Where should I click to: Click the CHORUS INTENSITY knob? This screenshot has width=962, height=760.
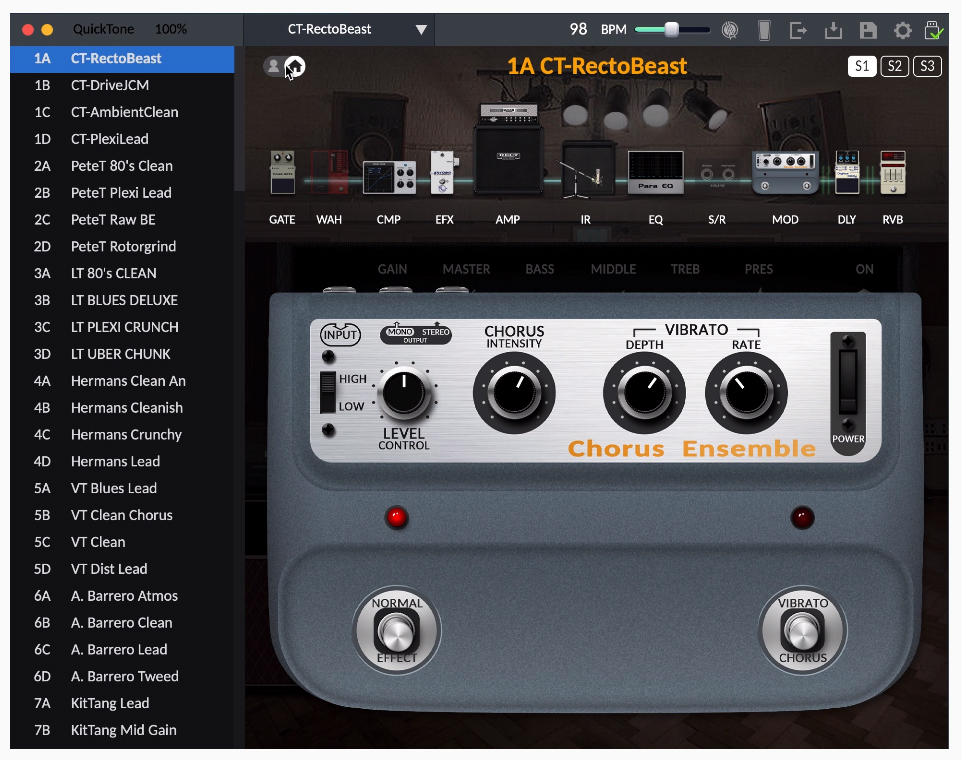point(514,393)
